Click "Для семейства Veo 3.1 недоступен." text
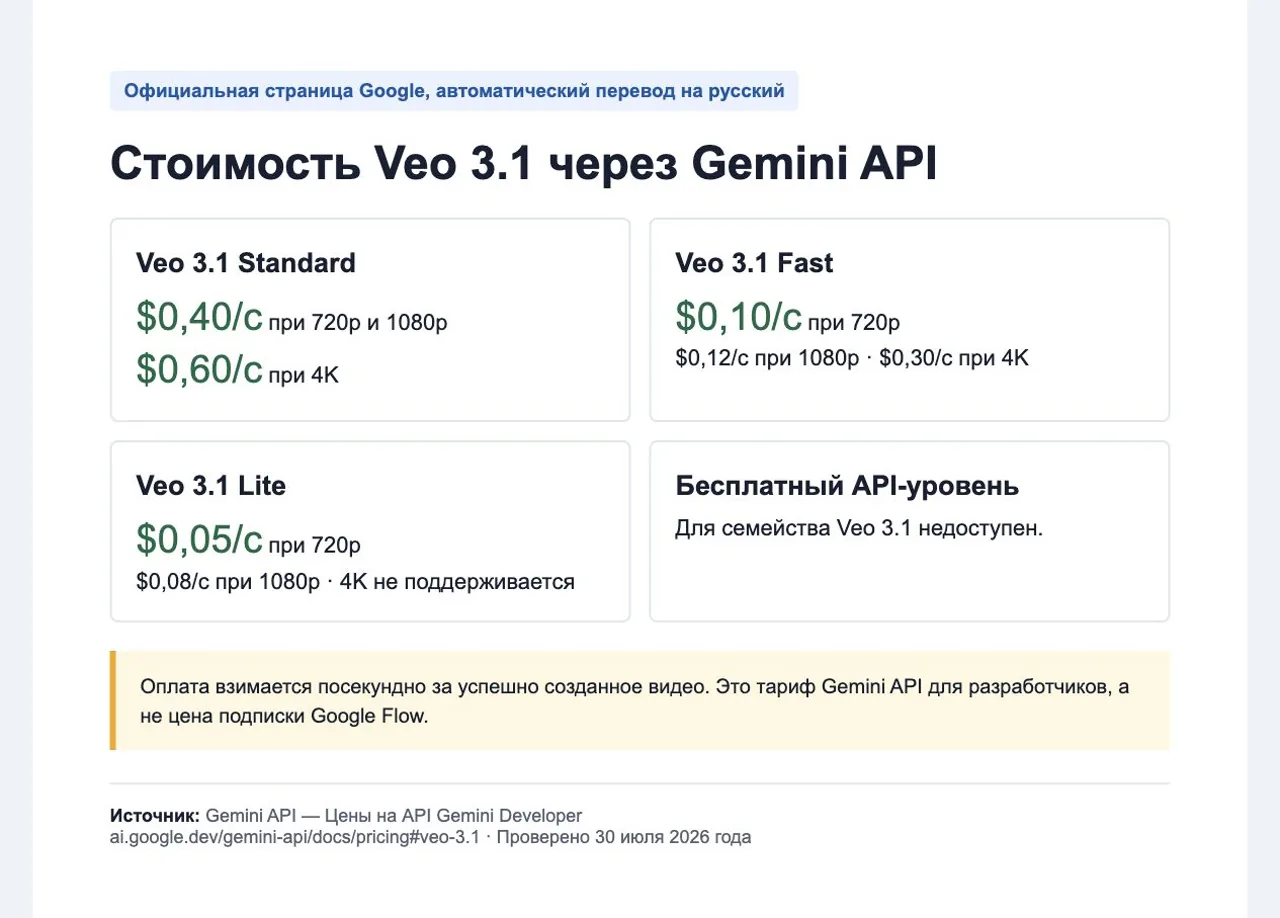This screenshot has height=918, width=1280. coord(859,528)
